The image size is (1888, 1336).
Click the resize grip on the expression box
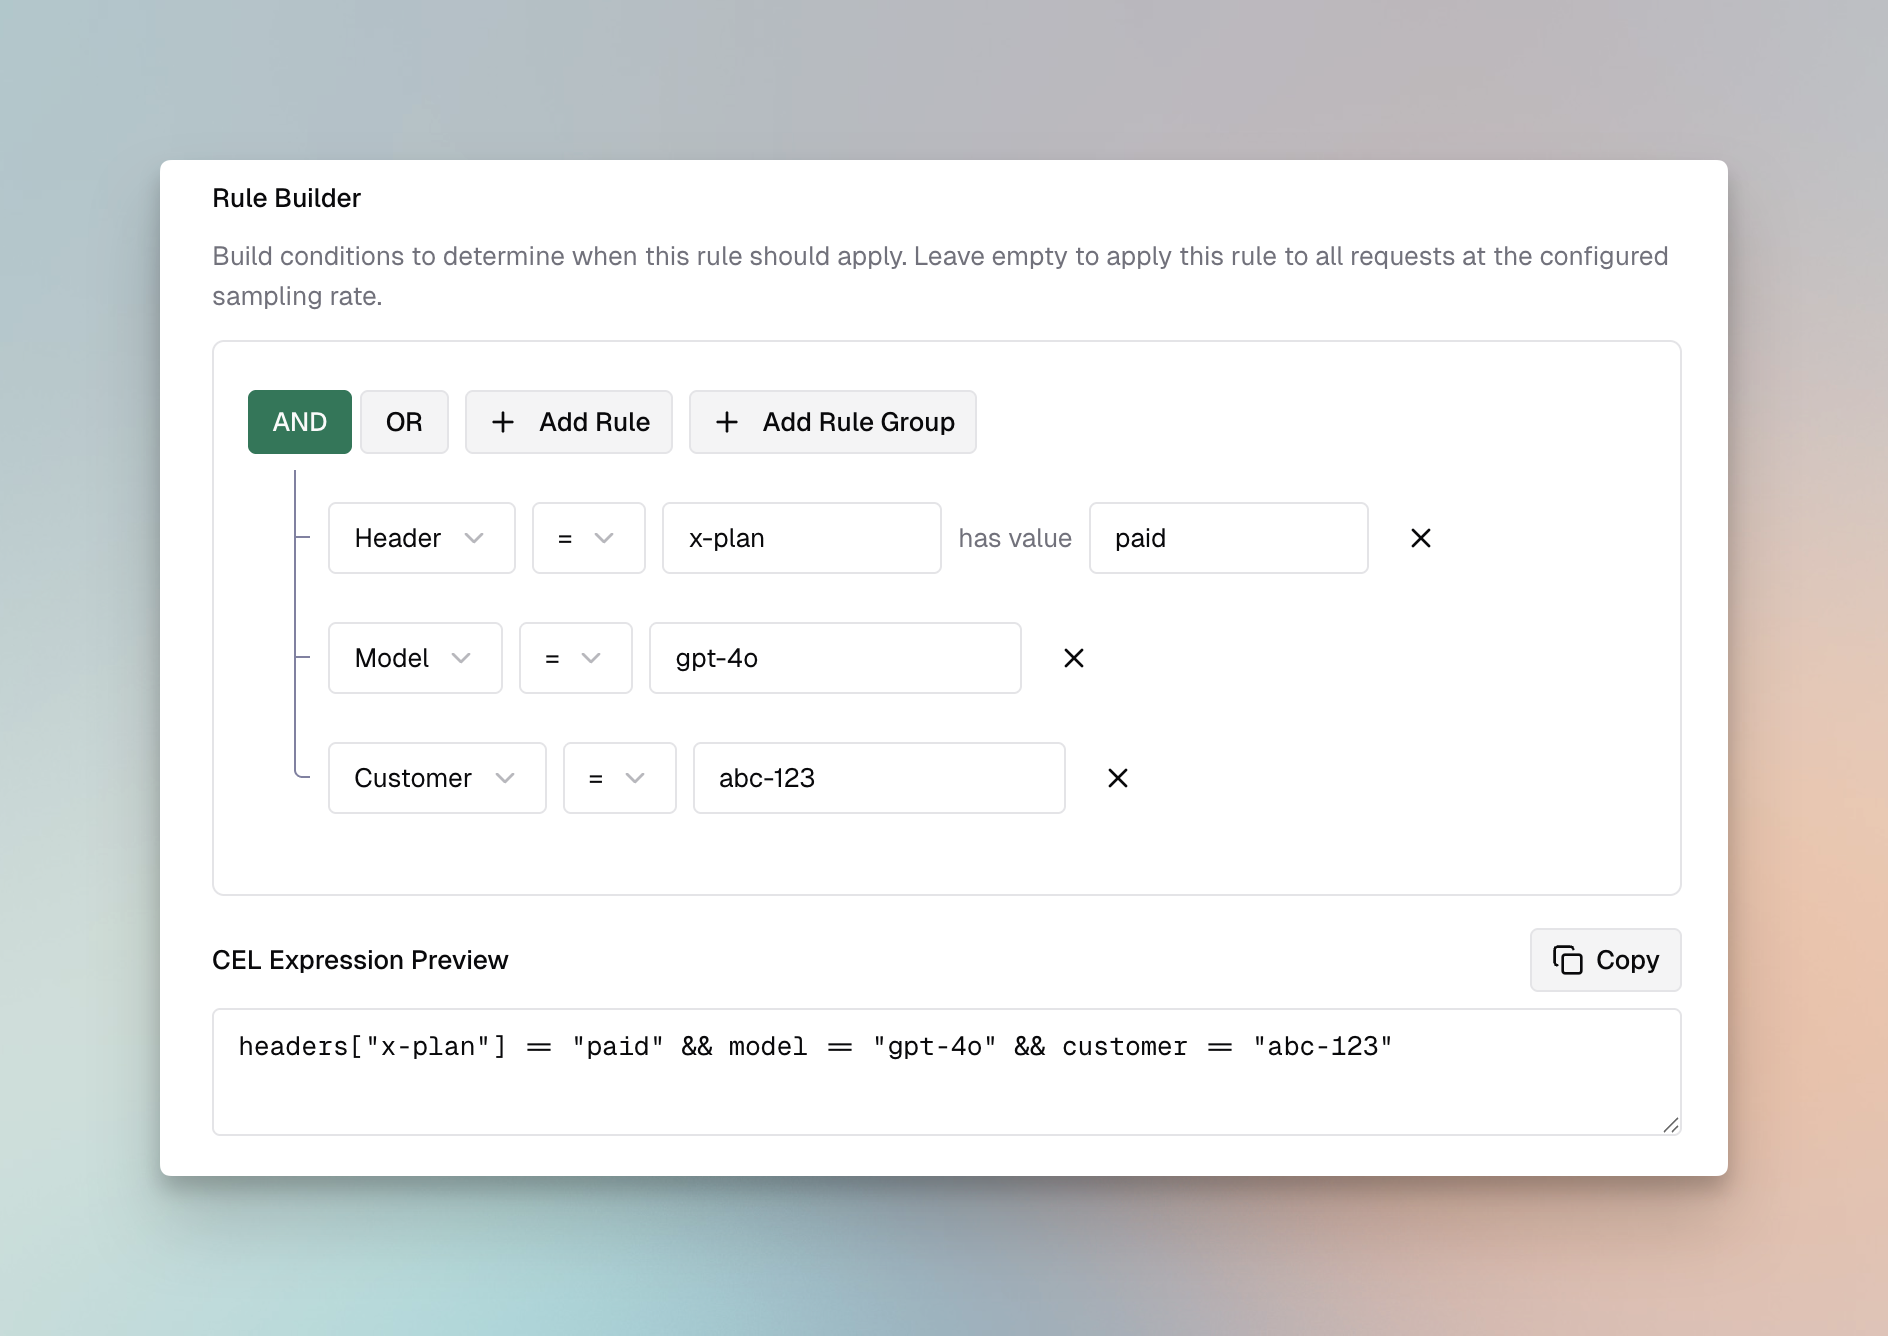tap(1671, 1125)
